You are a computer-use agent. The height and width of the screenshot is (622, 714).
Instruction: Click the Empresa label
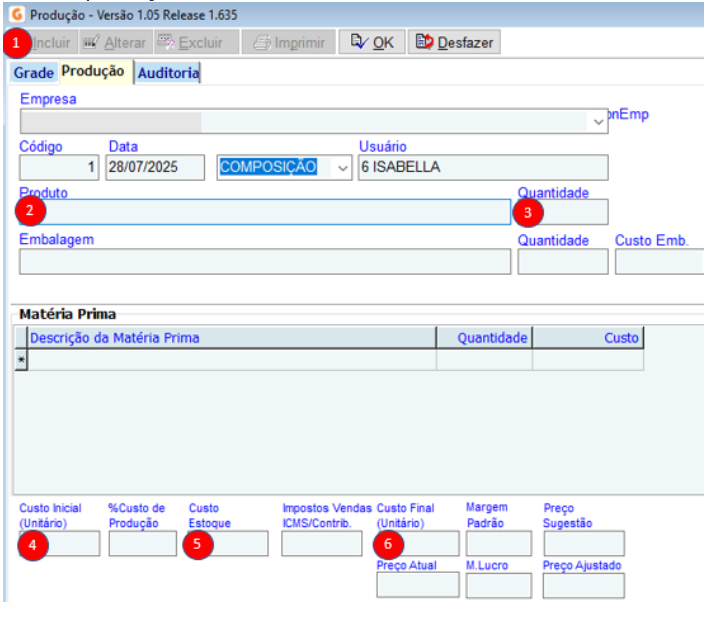coord(48,99)
